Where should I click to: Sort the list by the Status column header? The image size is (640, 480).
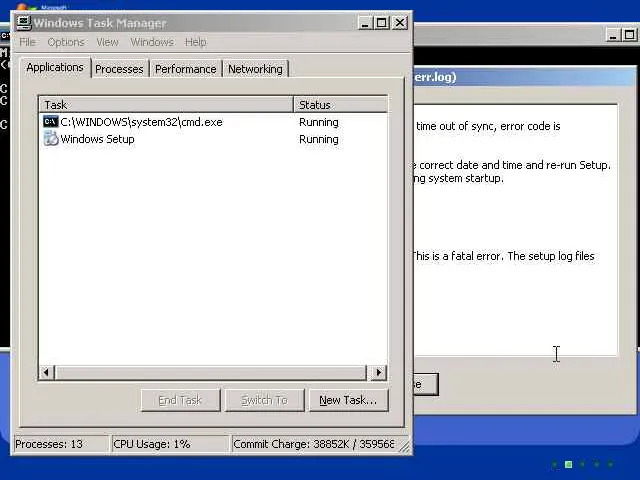pos(340,105)
